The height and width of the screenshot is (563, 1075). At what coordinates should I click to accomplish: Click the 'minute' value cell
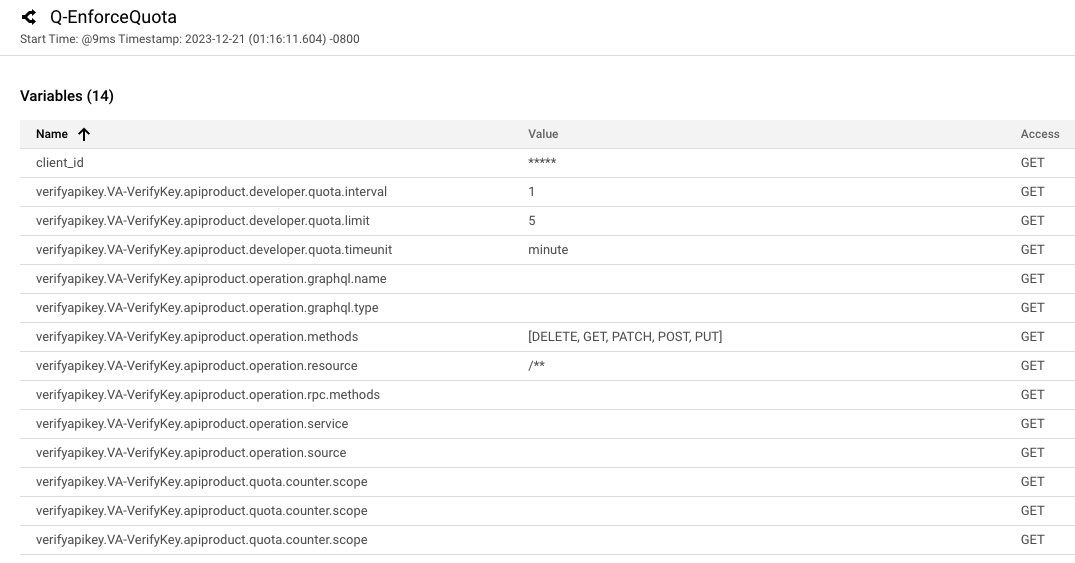[x=548, y=250]
